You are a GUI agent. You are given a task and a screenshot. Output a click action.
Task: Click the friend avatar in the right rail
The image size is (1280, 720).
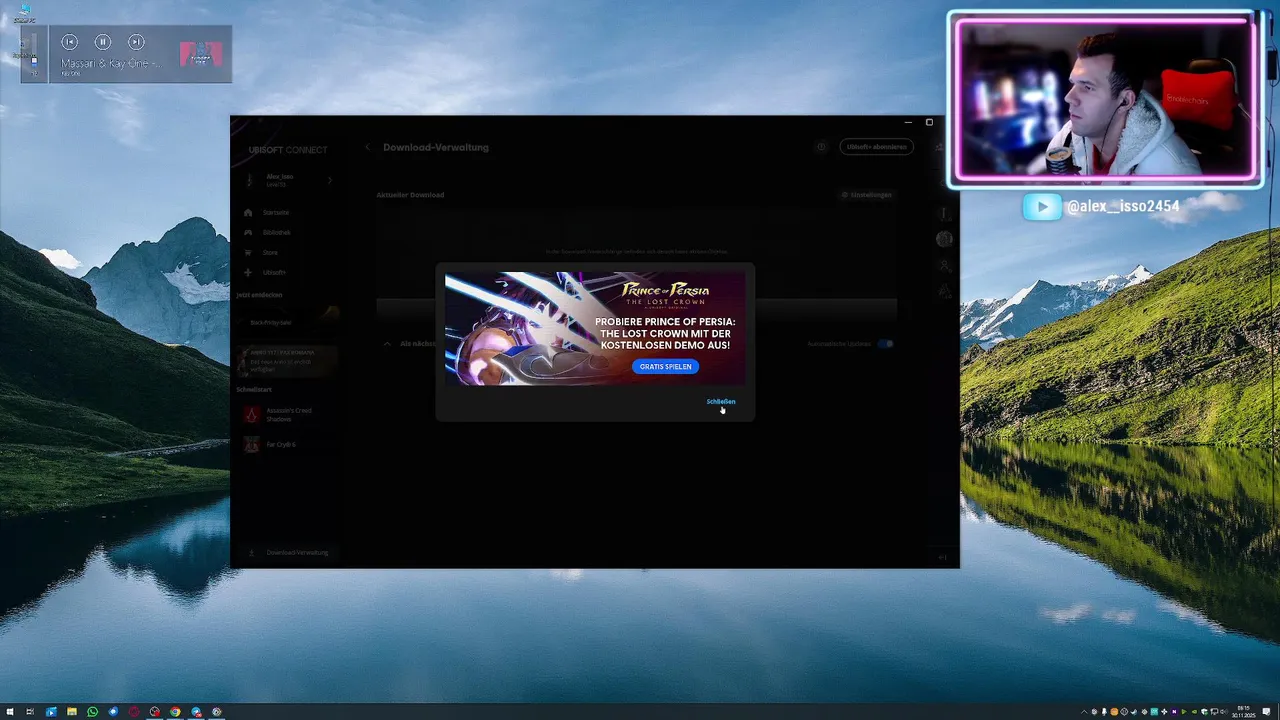[944, 239]
